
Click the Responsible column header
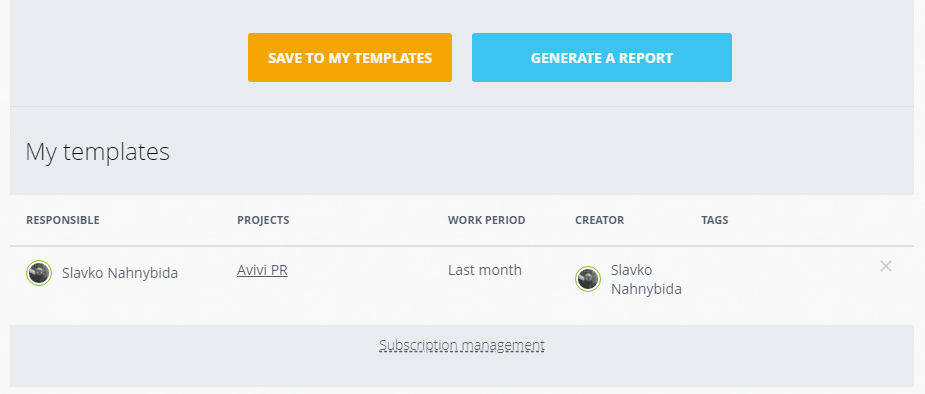pyautogui.click(x=63, y=220)
